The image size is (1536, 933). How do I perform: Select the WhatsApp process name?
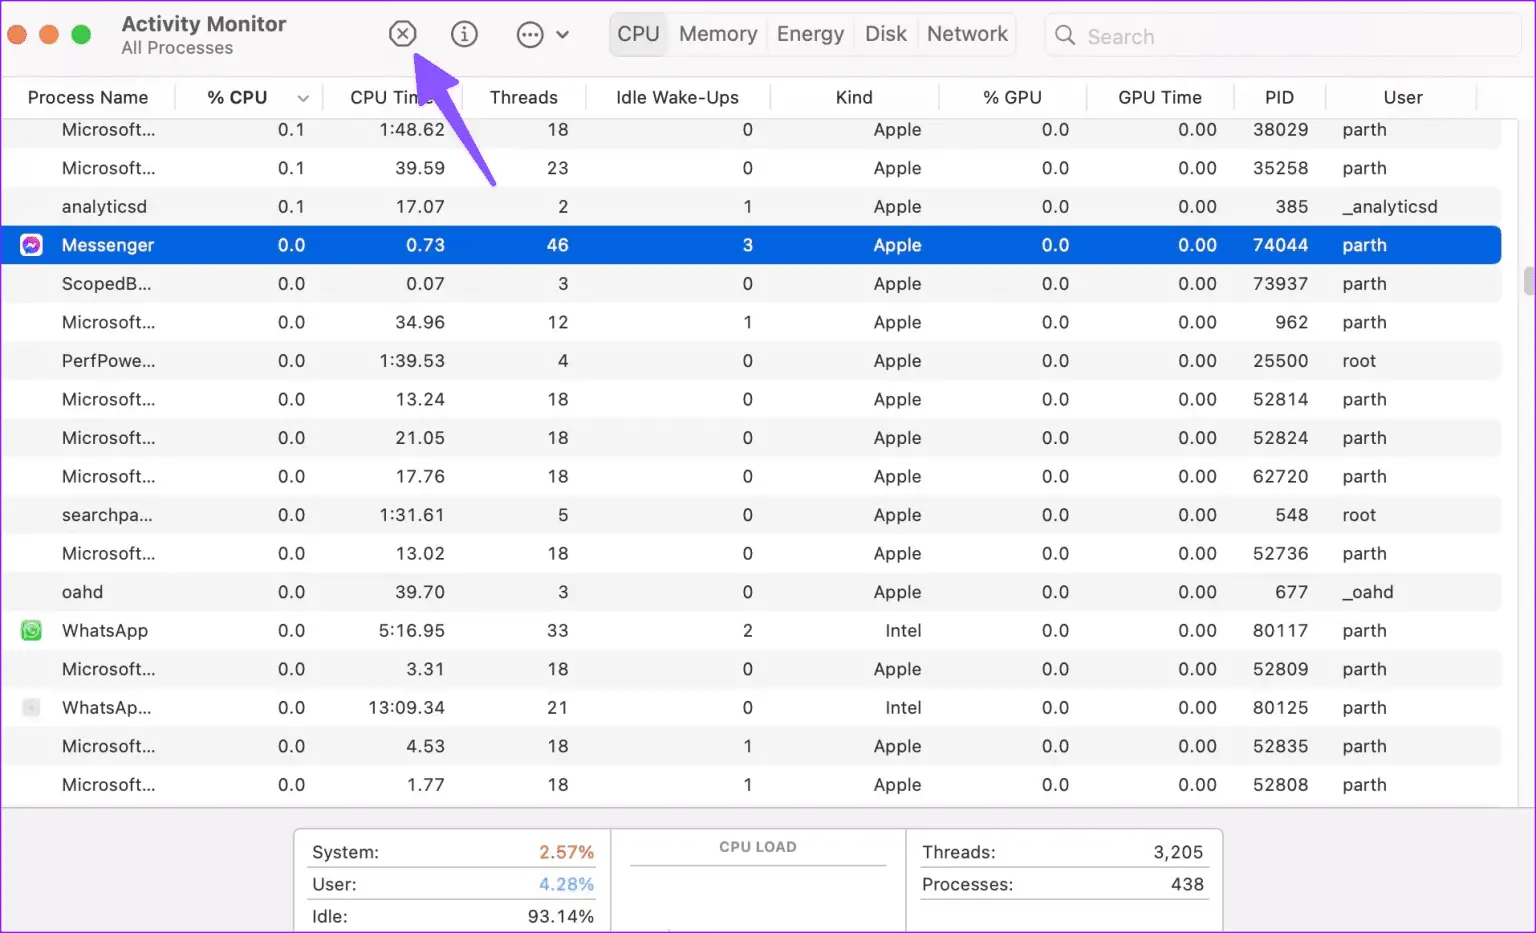click(x=105, y=631)
